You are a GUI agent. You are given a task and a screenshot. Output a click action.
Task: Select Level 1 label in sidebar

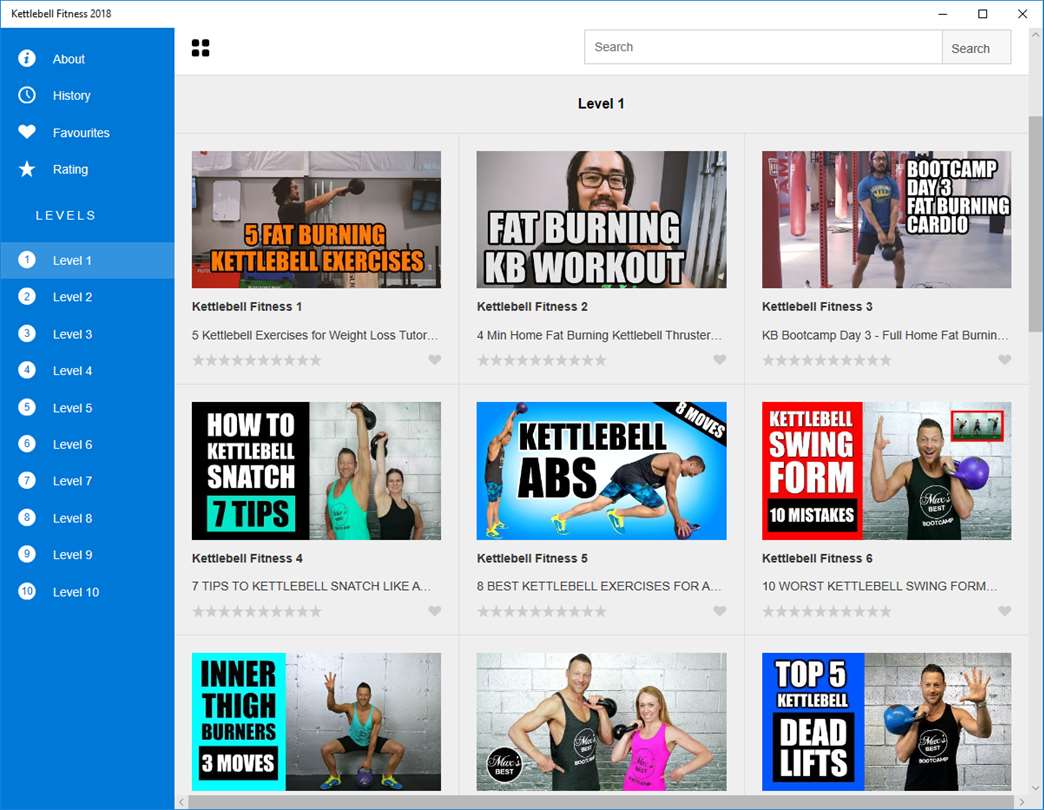pos(72,261)
